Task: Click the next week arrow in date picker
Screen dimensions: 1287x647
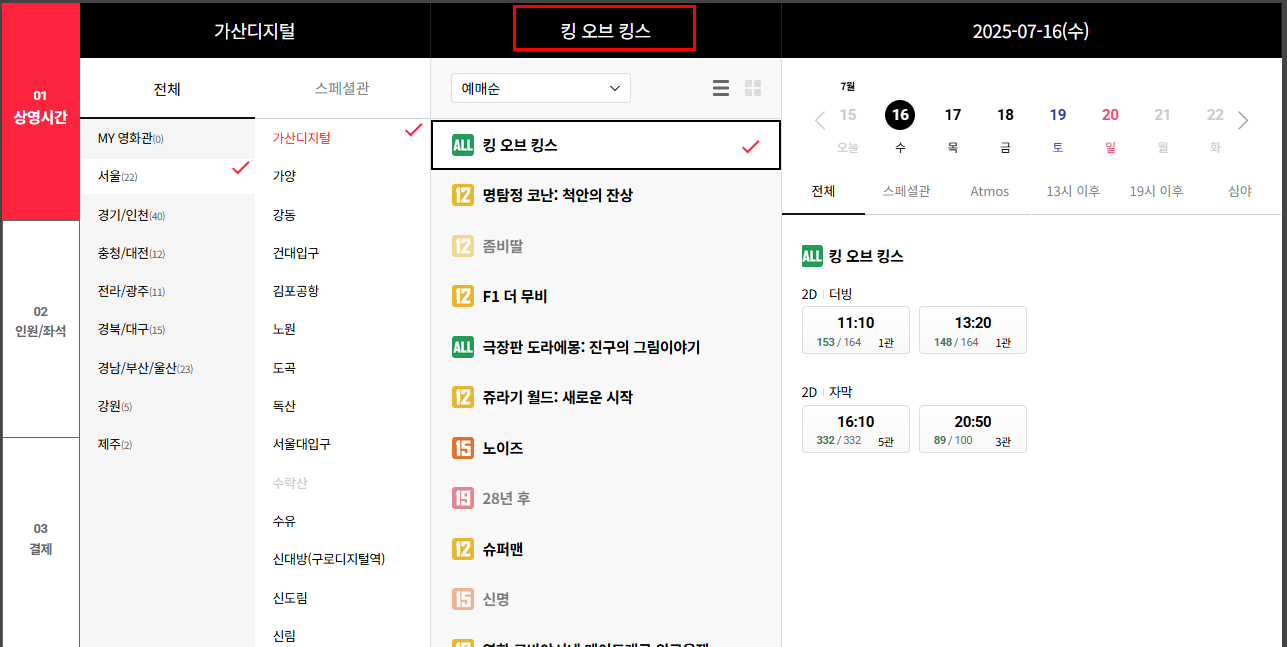Action: (1243, 120)
